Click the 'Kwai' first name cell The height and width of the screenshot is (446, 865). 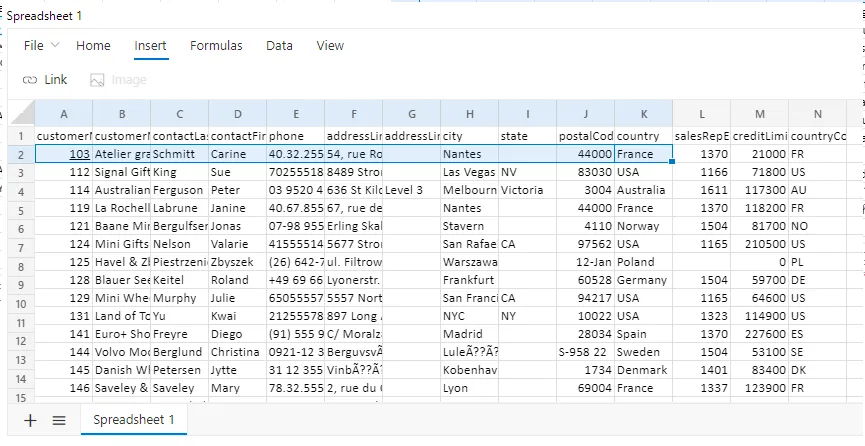238,316
